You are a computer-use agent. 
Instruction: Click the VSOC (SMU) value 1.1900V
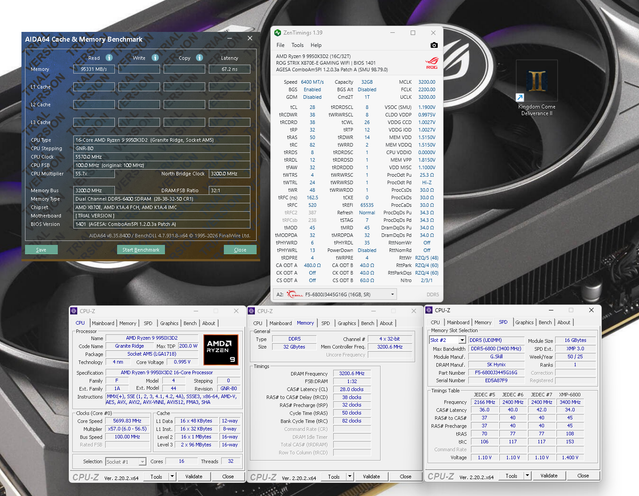[427, 107]
